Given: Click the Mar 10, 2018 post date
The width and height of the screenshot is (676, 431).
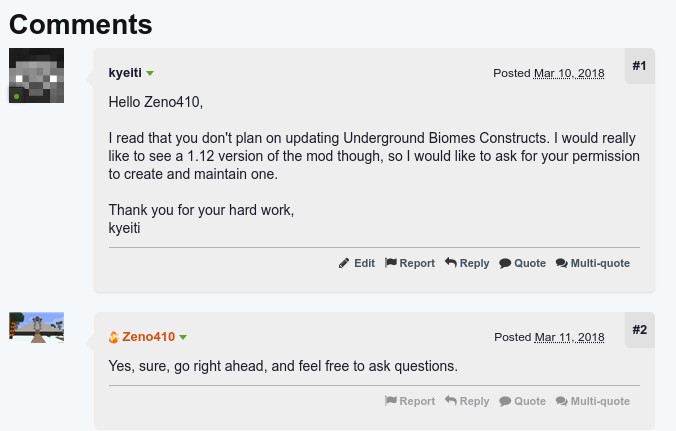Looking at the screenshot, I should [x=569, y=74].
